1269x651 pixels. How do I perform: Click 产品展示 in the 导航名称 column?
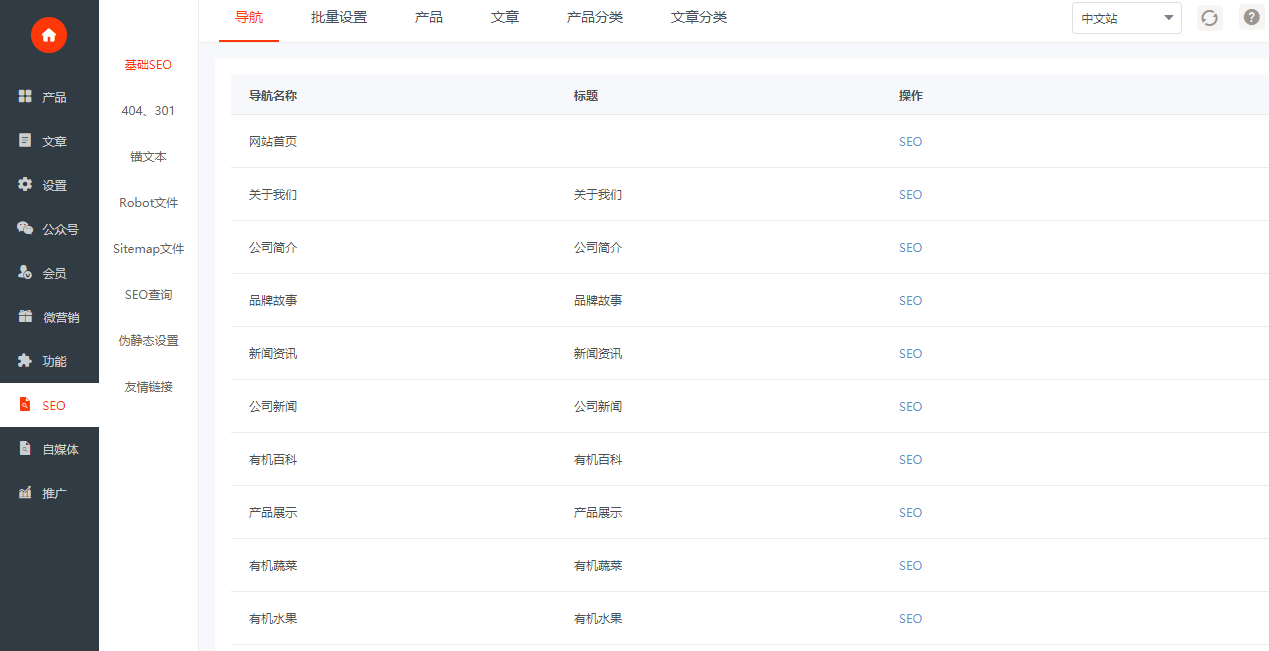tap(273, 512)
